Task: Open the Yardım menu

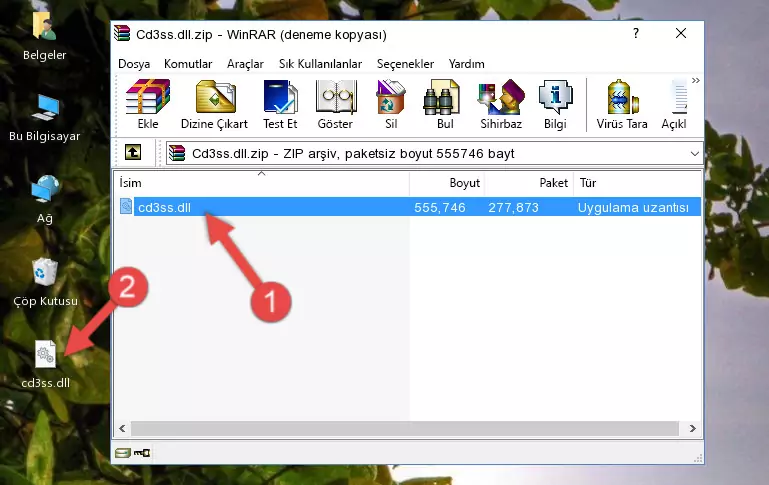Action: point(466,64)
